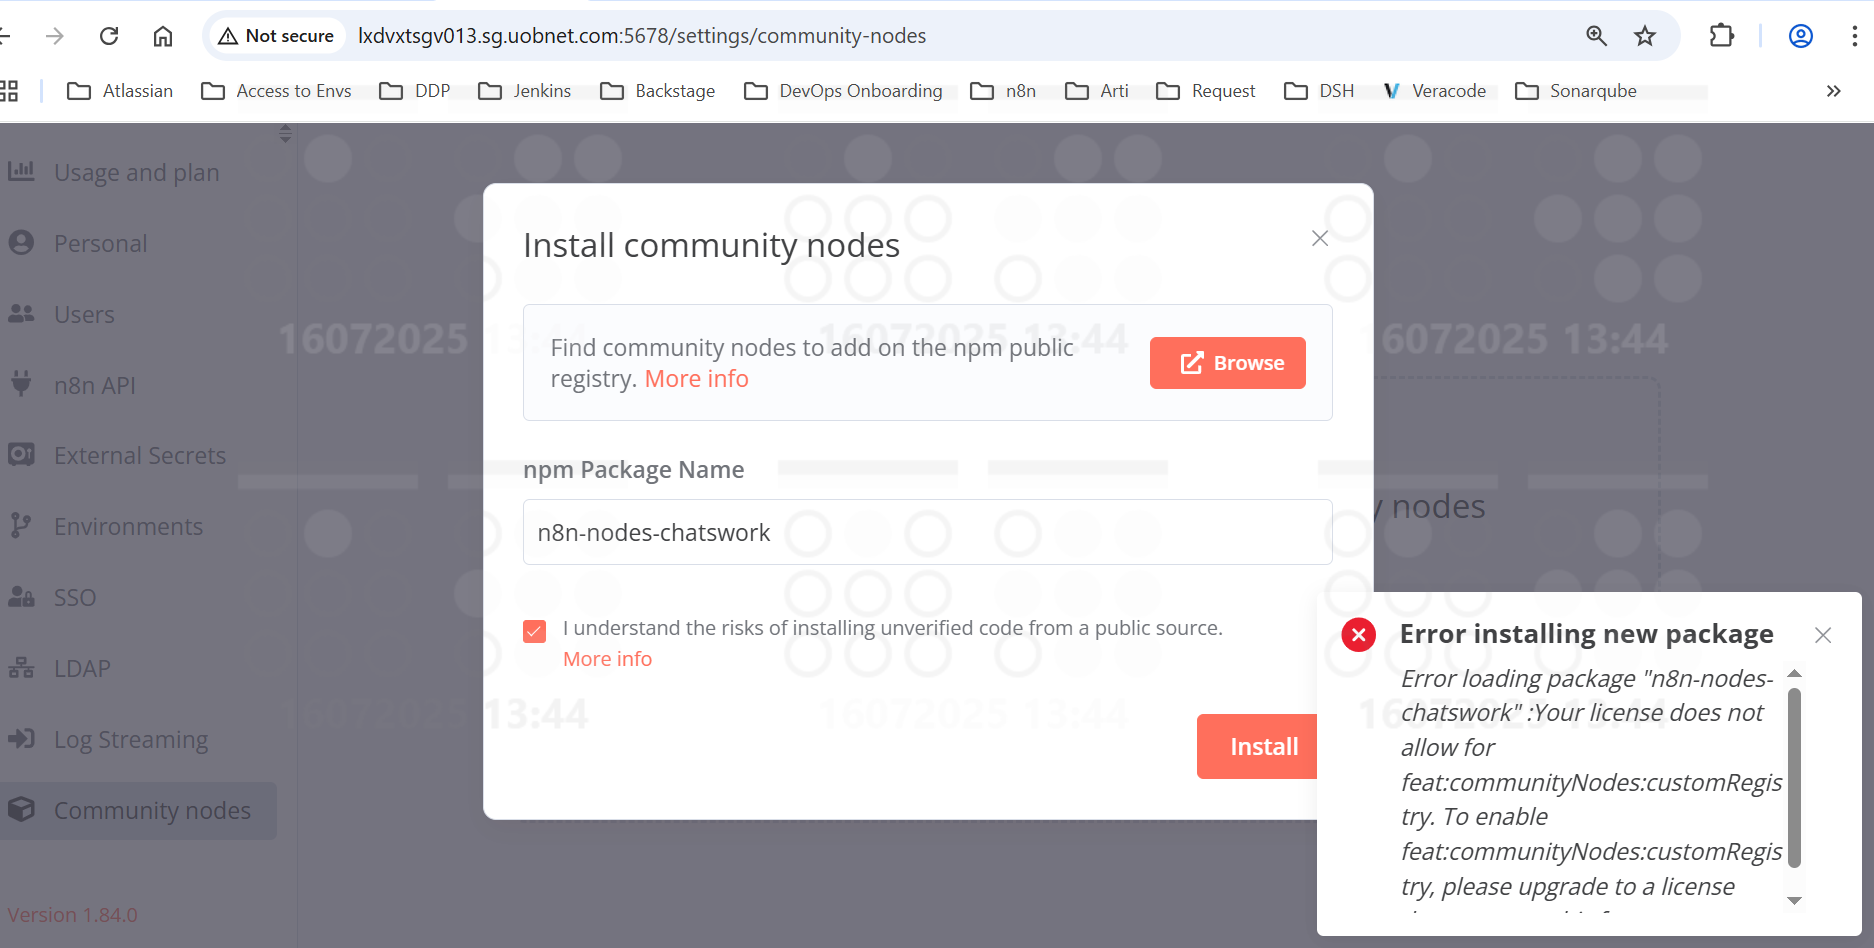
Task: Click the Not secure site info chip
Action: [277, 36]
